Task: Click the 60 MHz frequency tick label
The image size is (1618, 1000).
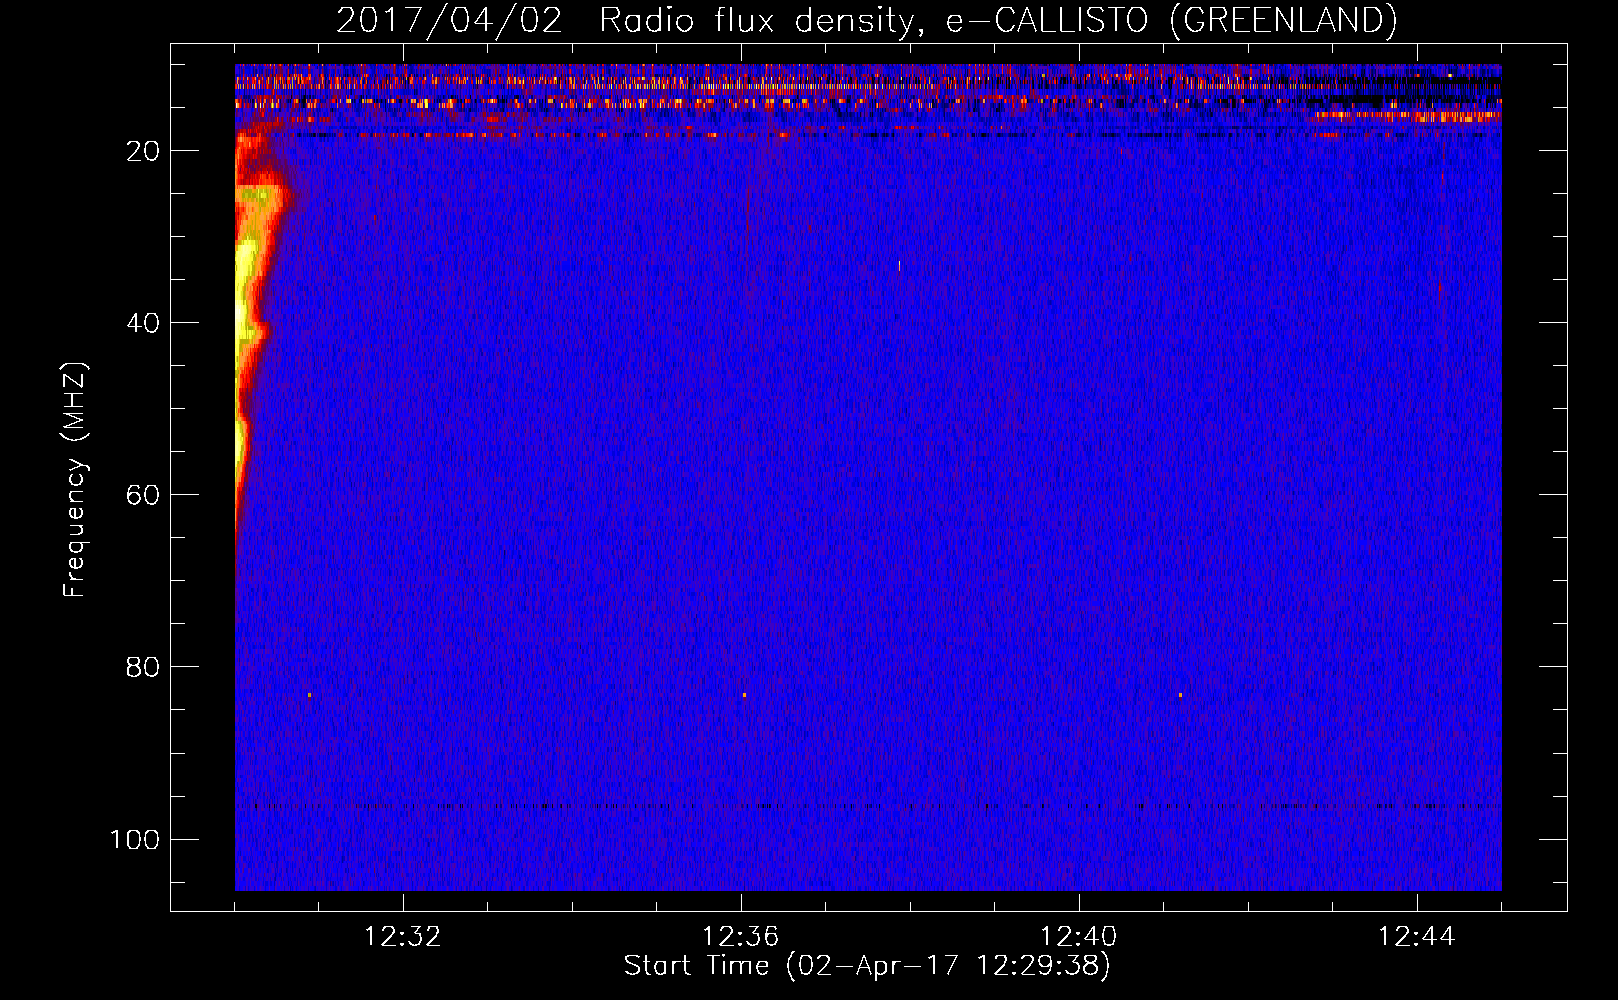Action: (x=143, y=495)
